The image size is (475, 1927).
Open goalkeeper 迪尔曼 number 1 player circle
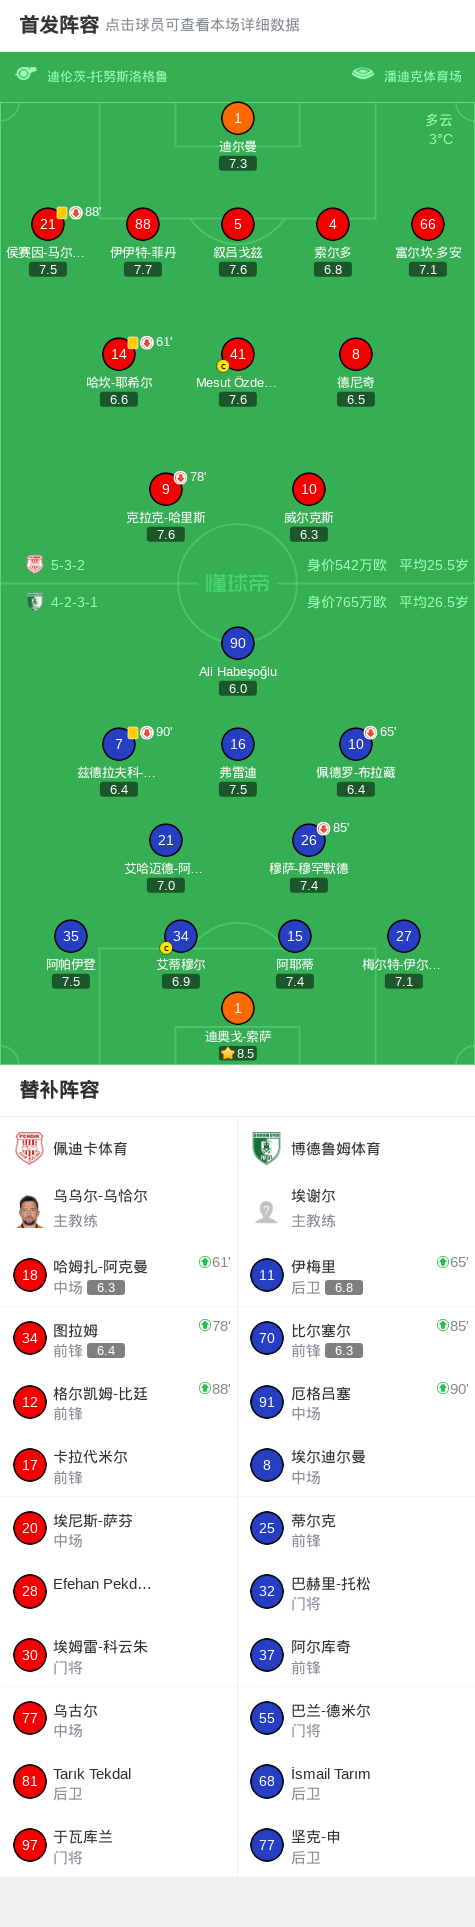point(238,119)
